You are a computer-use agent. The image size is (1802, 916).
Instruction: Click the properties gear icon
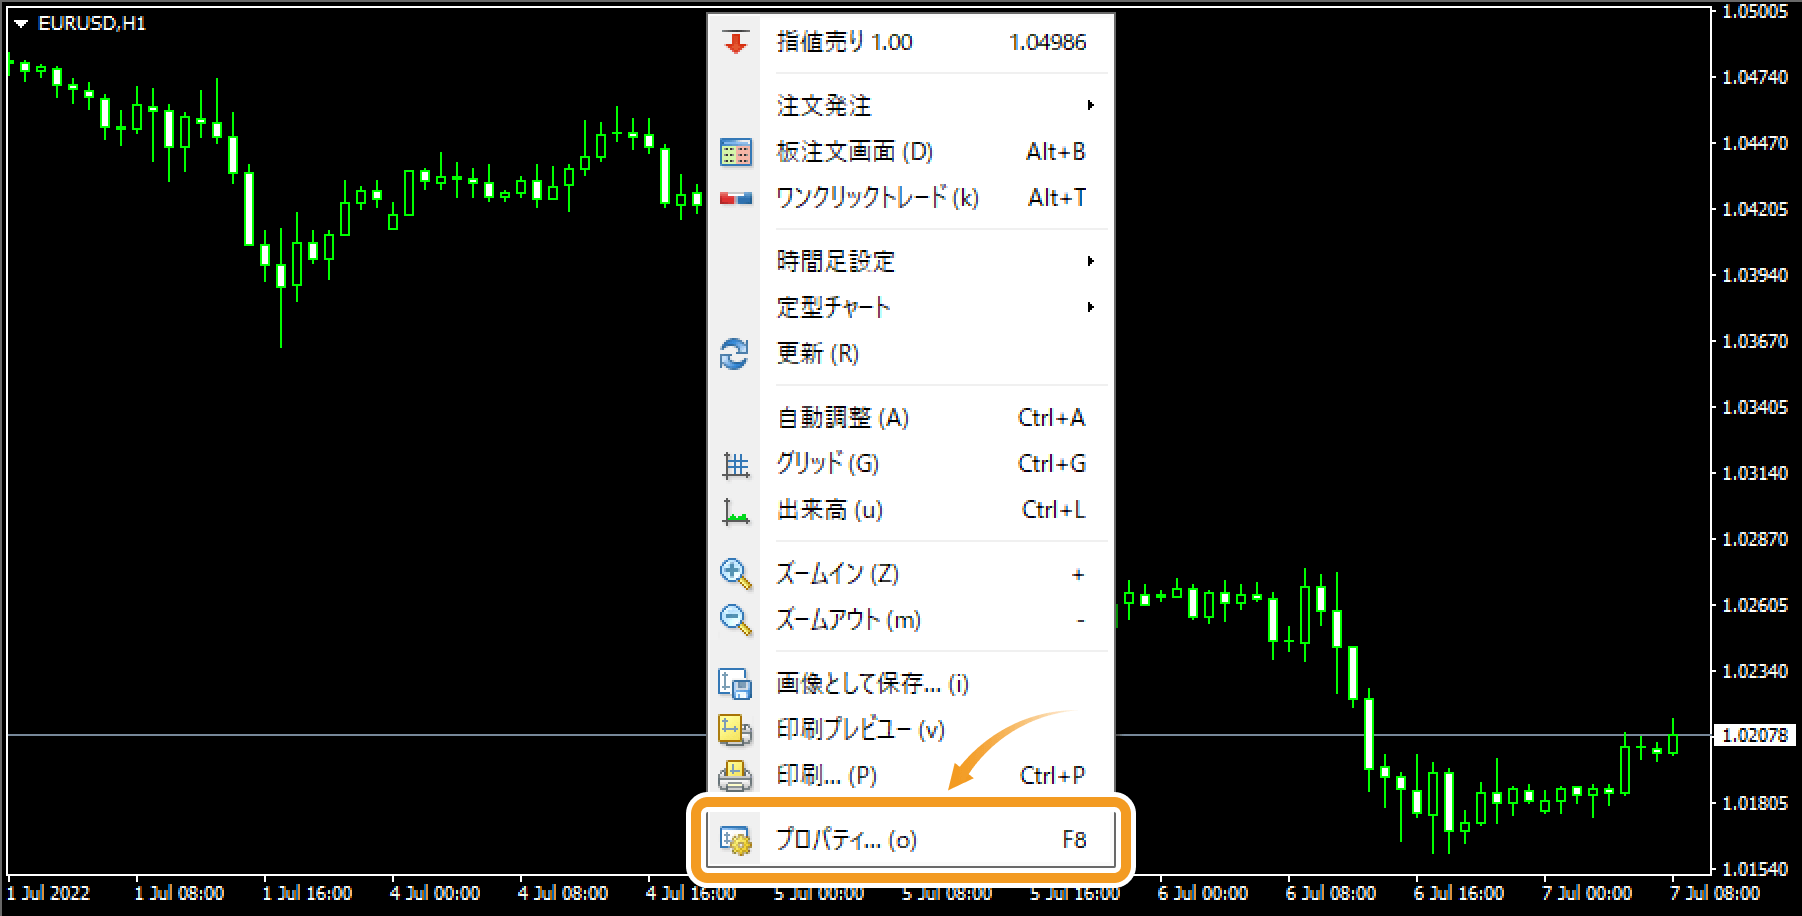pyautogui.click(x=736, y=840)
